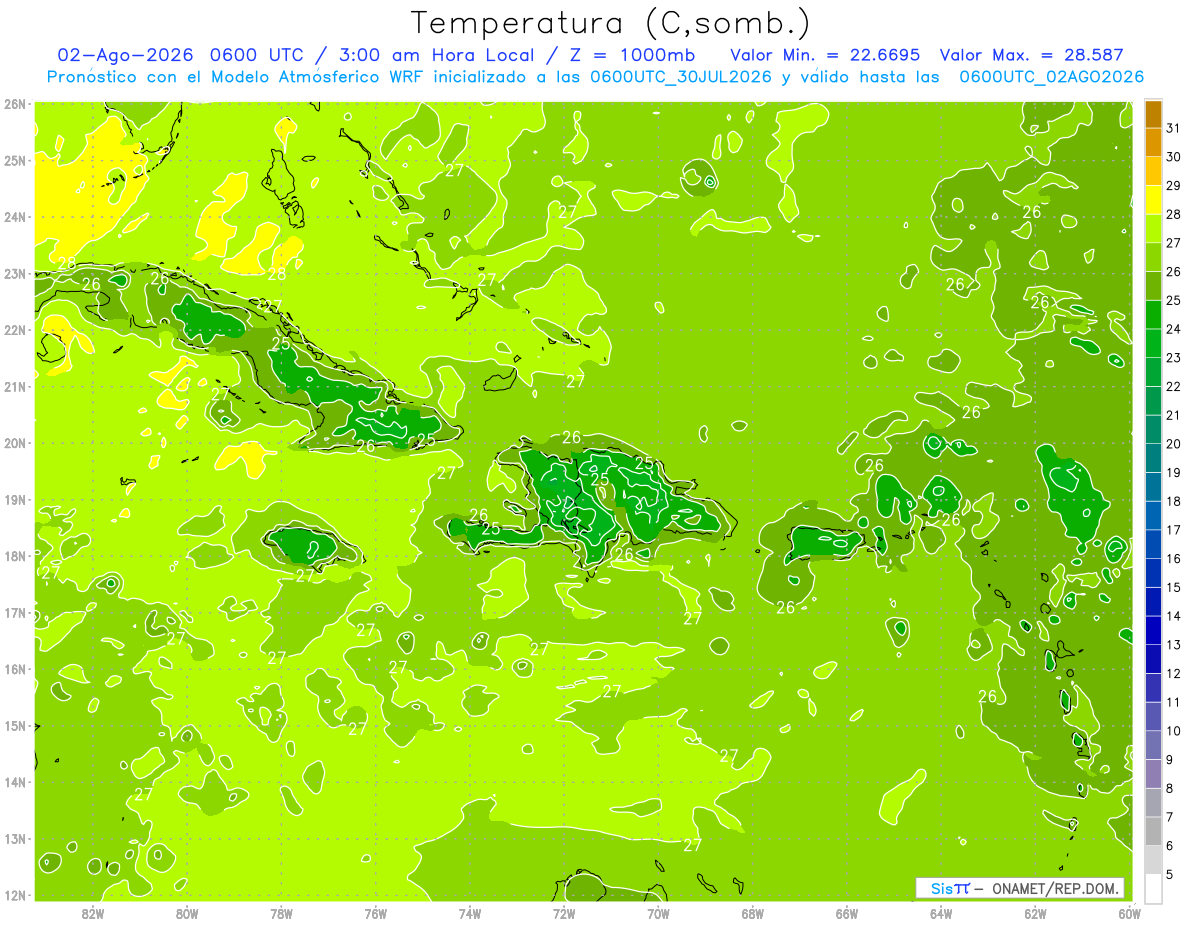This screenshot has width=1200, height=927.
Task: Click the yellow color bar segment between 28 and 29
Action: coord(1153,200)
